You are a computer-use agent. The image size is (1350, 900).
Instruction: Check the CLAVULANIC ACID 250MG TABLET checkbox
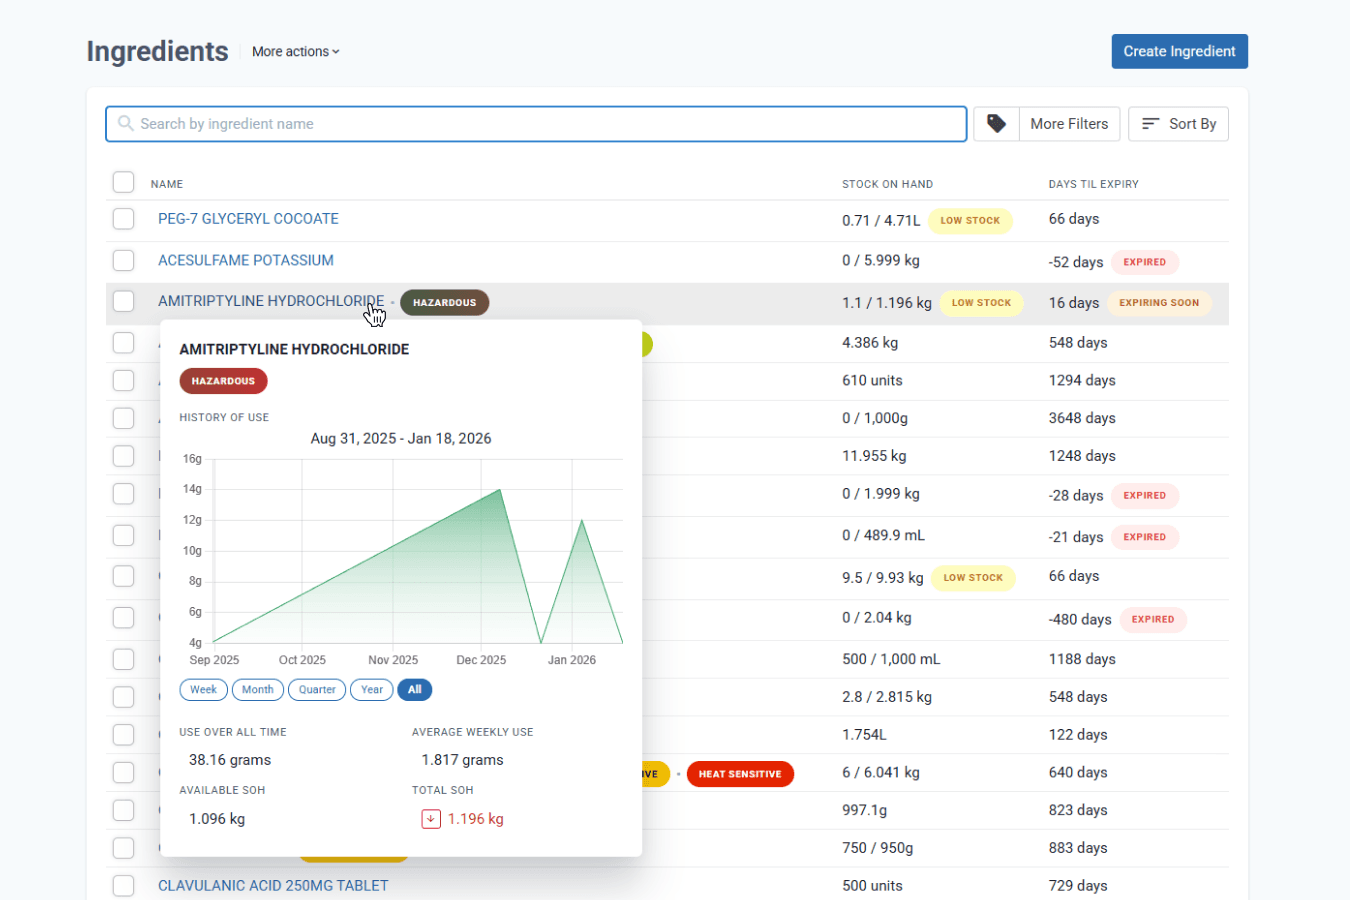pos(123,886)
